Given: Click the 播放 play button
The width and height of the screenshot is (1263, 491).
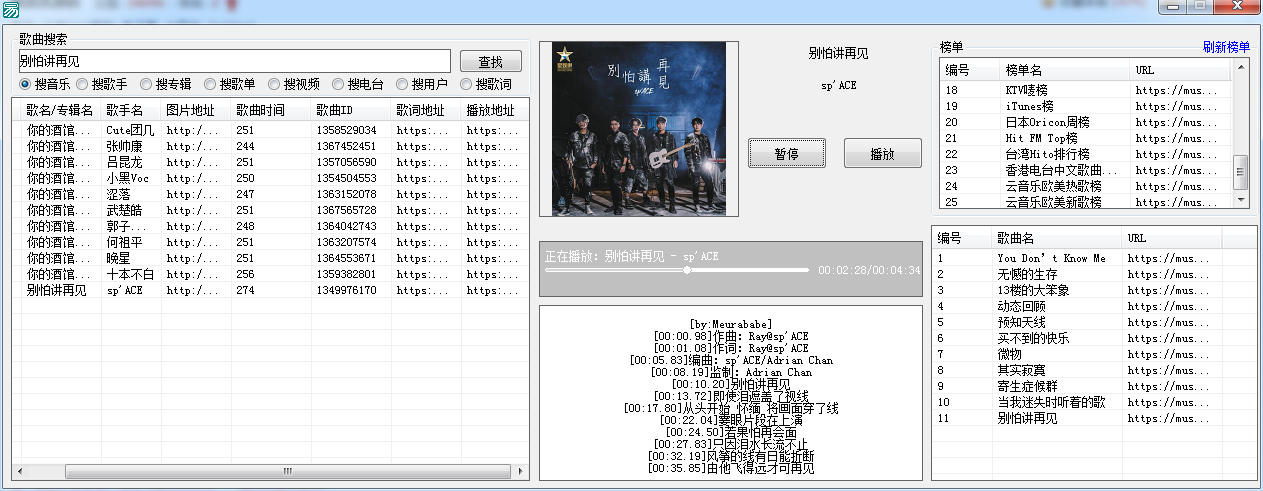Looking at the screenshot, I should pyautogui.click(x=882, y=154).
